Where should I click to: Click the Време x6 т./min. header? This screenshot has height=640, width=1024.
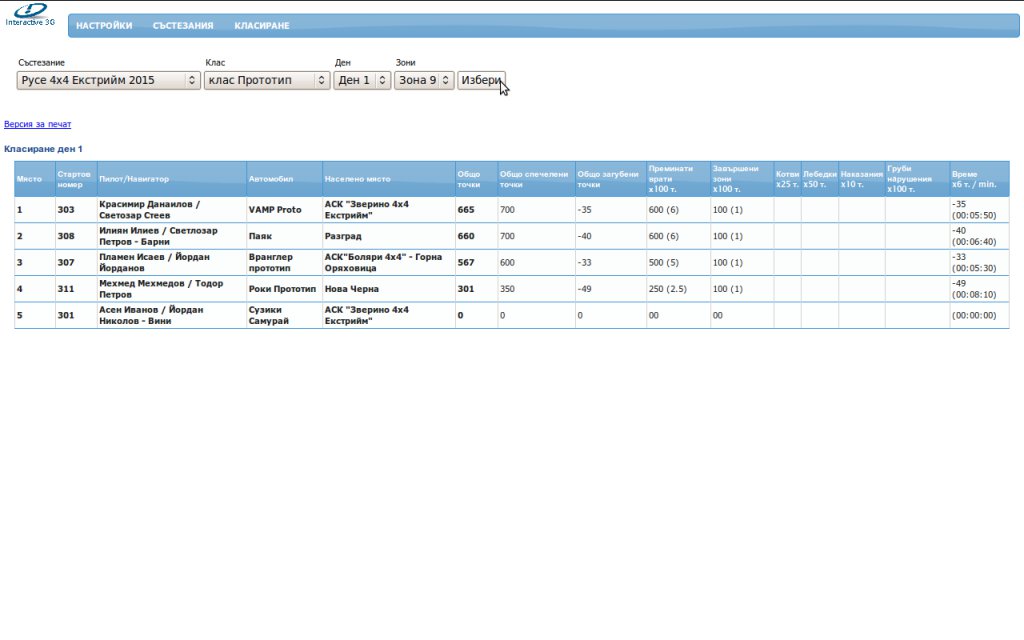[x=979, y=179]
